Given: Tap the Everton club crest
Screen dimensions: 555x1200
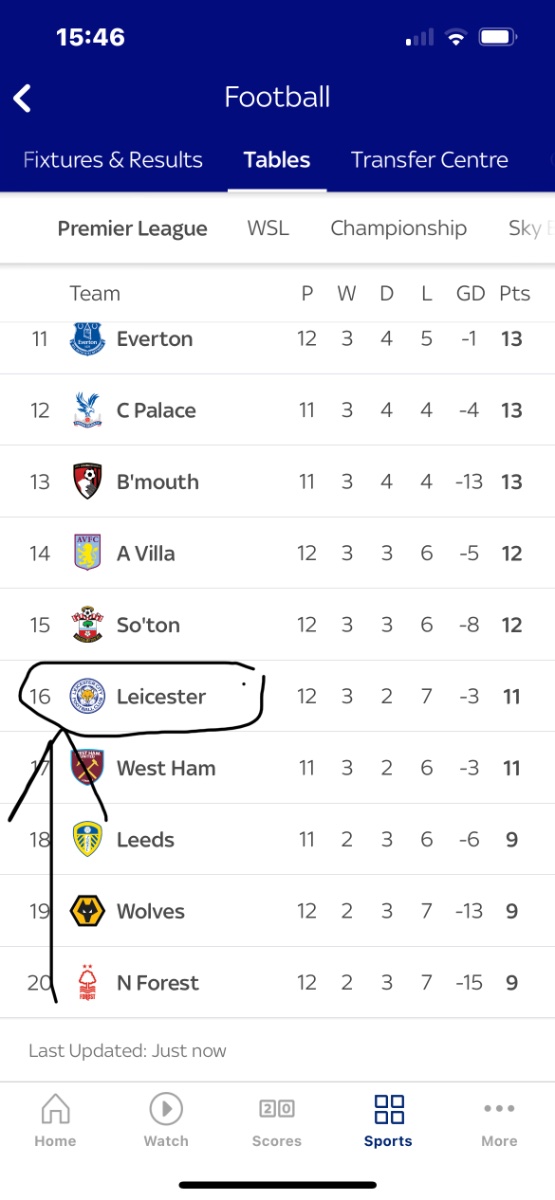Looking at the screenshot, I should (x=88, y=339).
